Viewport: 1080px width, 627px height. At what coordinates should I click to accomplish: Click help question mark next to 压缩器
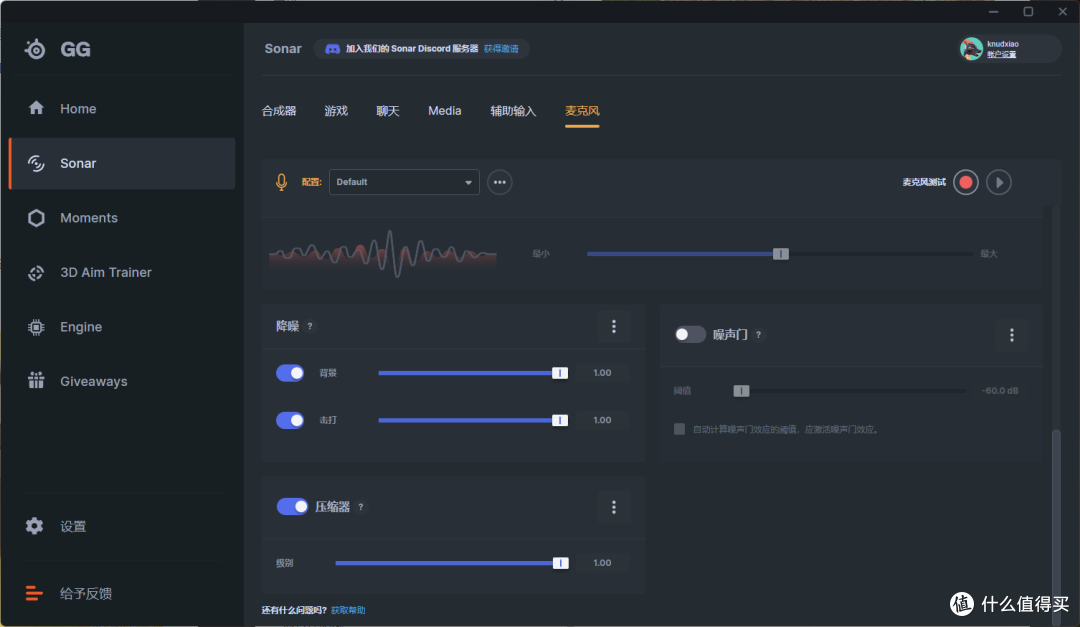(360, 507)
